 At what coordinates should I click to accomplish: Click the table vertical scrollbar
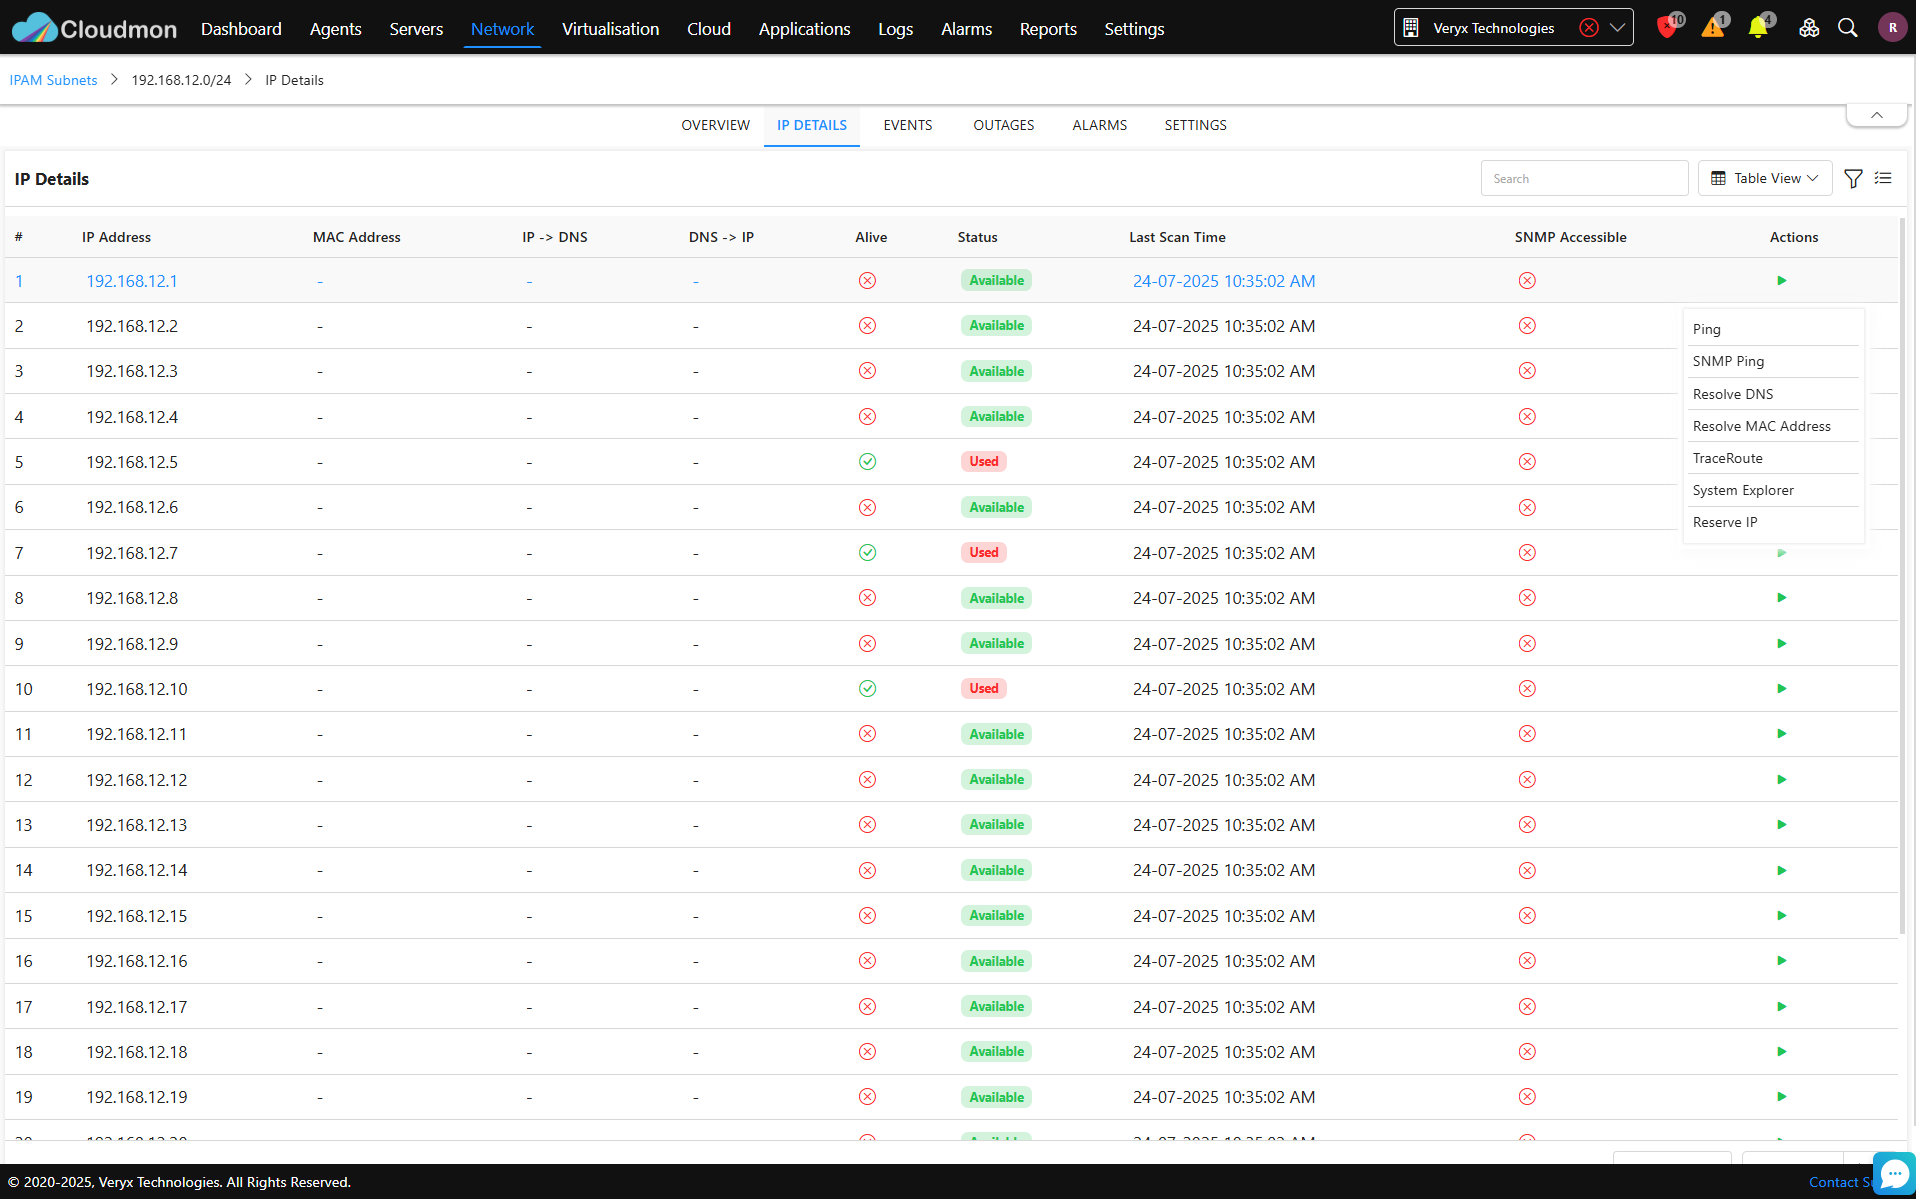click(1902, 575)
